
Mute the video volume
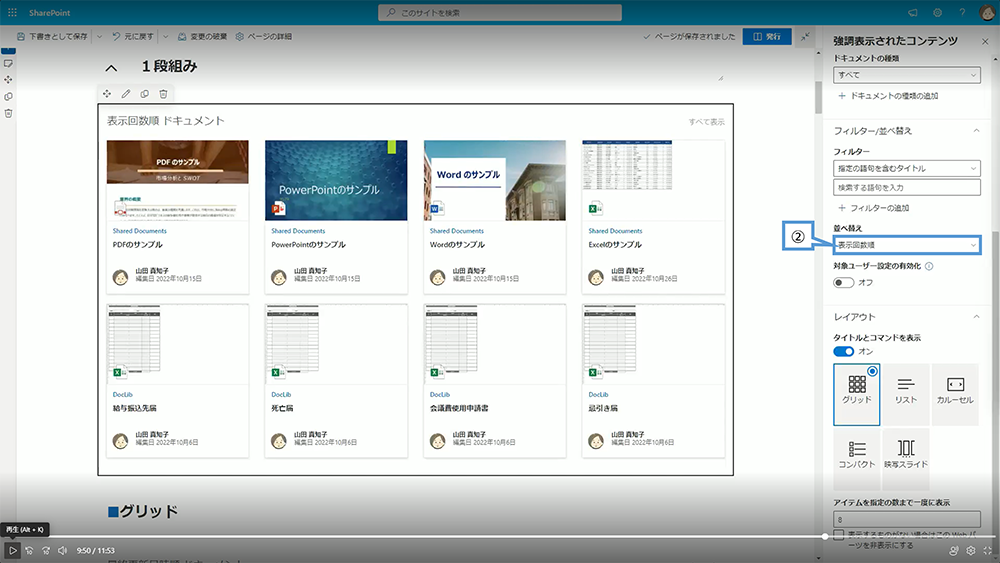(62, 550)
